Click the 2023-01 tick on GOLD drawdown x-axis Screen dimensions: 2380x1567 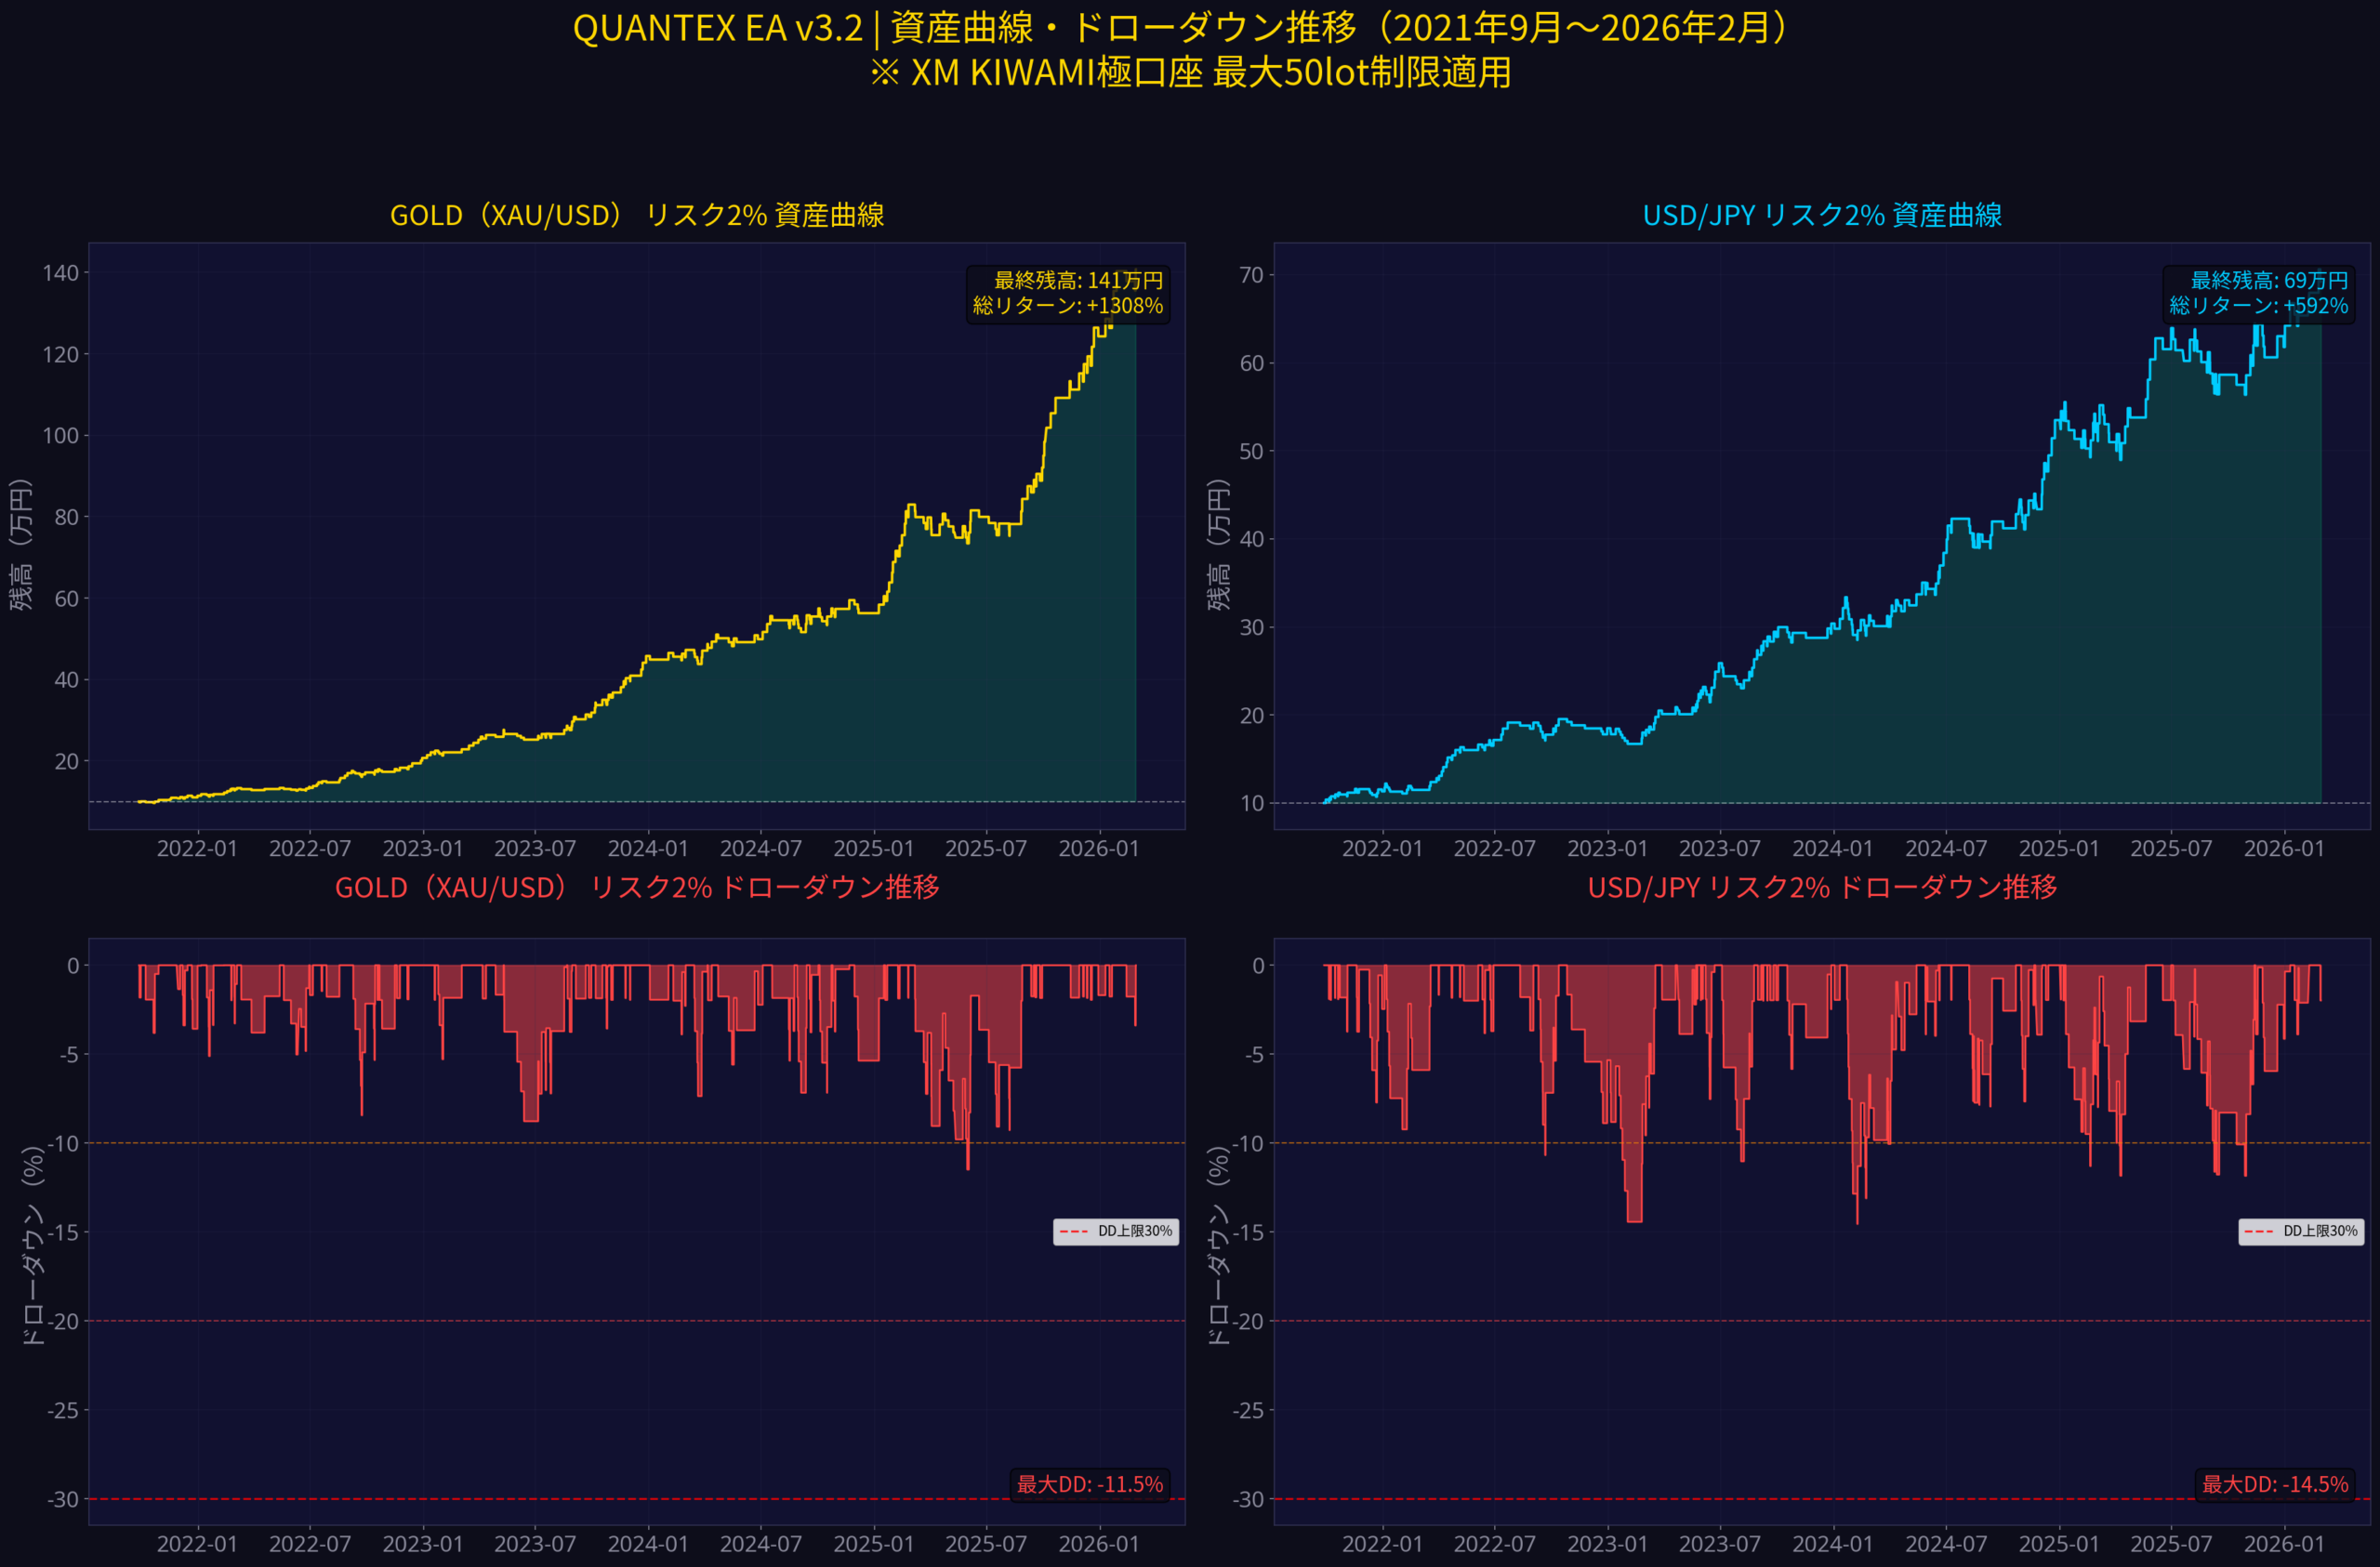click(x=422, y=1543)
